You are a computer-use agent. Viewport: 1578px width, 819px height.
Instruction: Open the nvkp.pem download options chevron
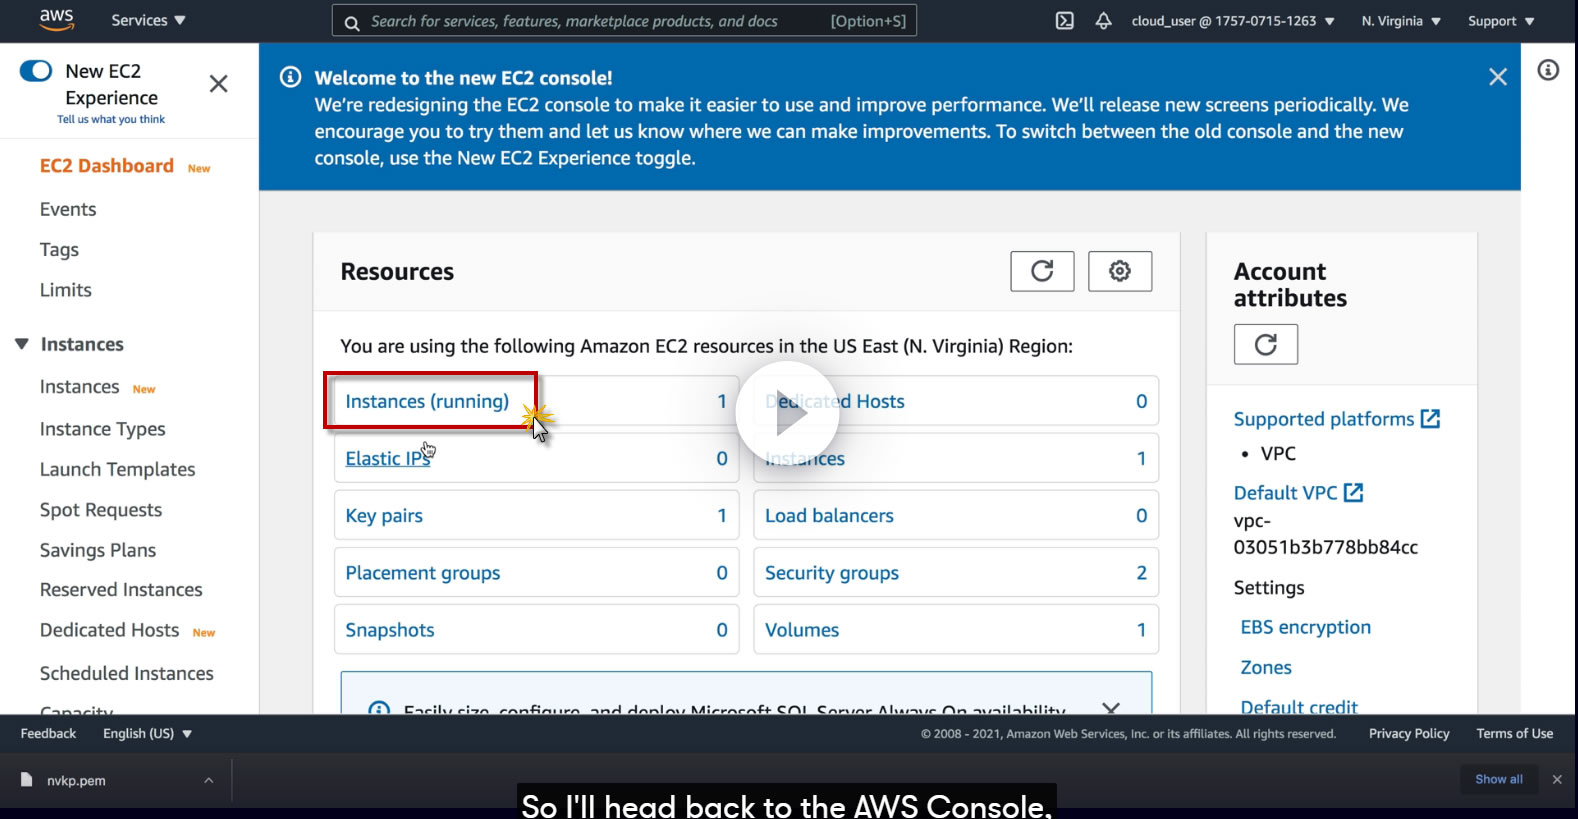tap(208, 780)
